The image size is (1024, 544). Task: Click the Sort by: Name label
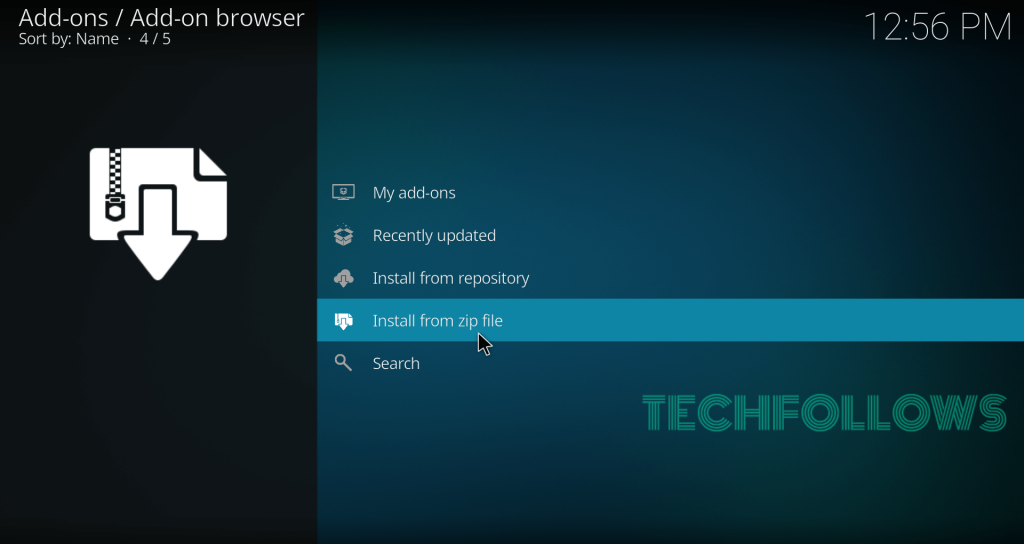(x=69, y=39)
